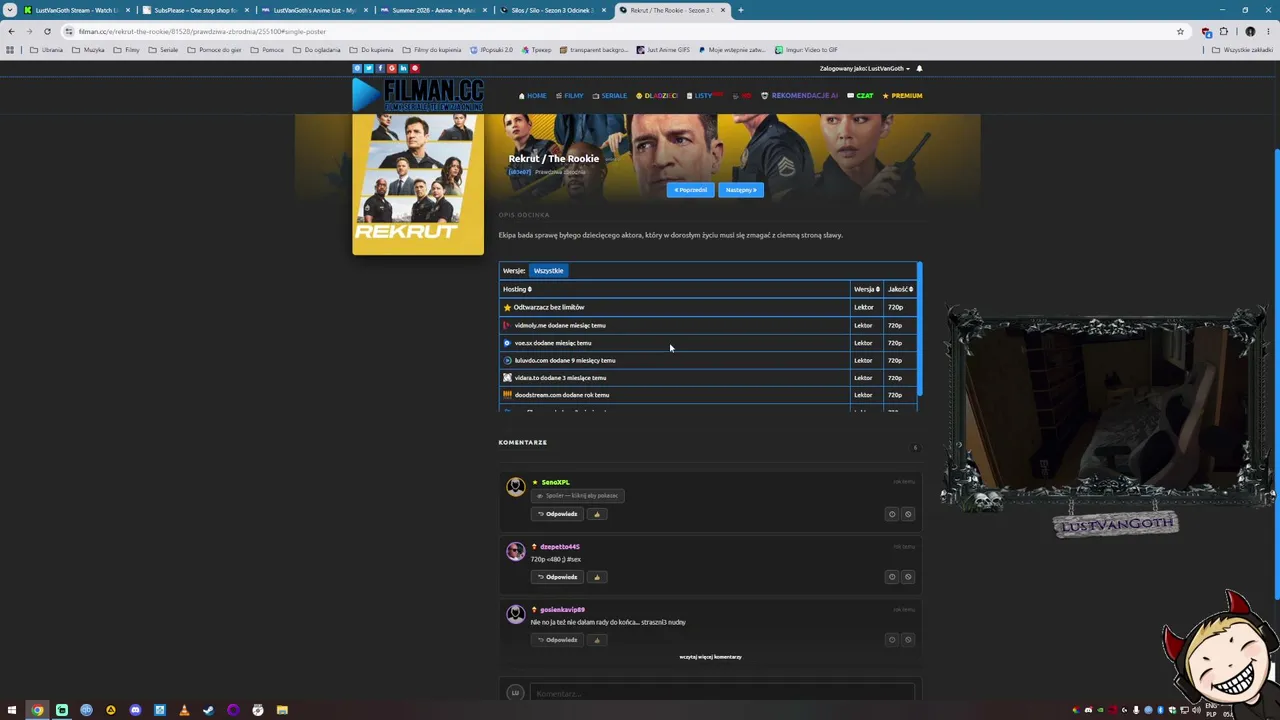Reveal SenoXPL's hidden spoiler comment
Screen dimensions: 1280x720
(x=578, y=496)
